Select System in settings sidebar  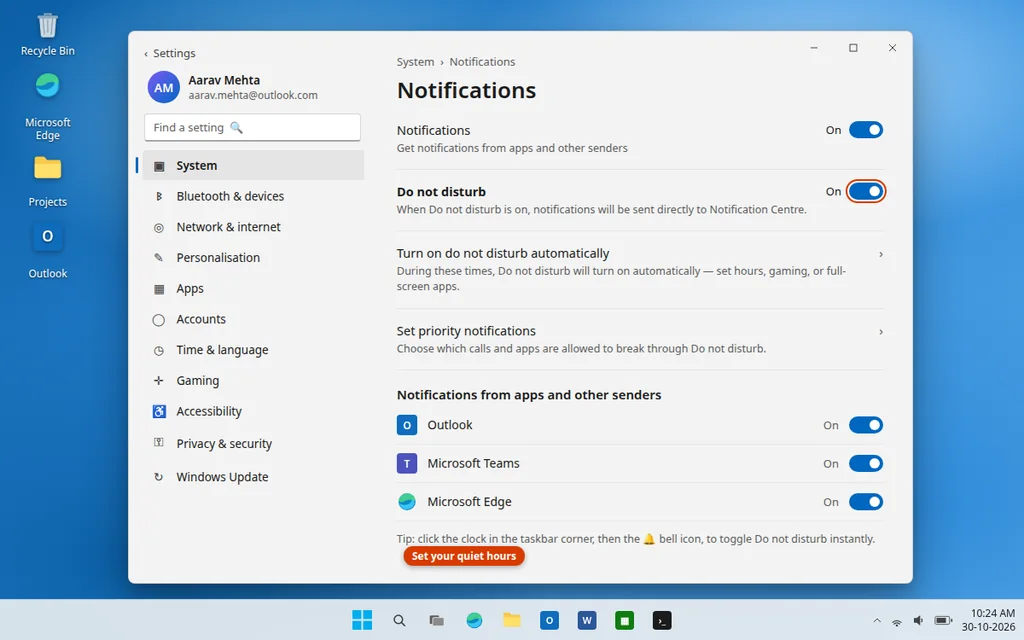pyautogui.click(x=253, y=165)
